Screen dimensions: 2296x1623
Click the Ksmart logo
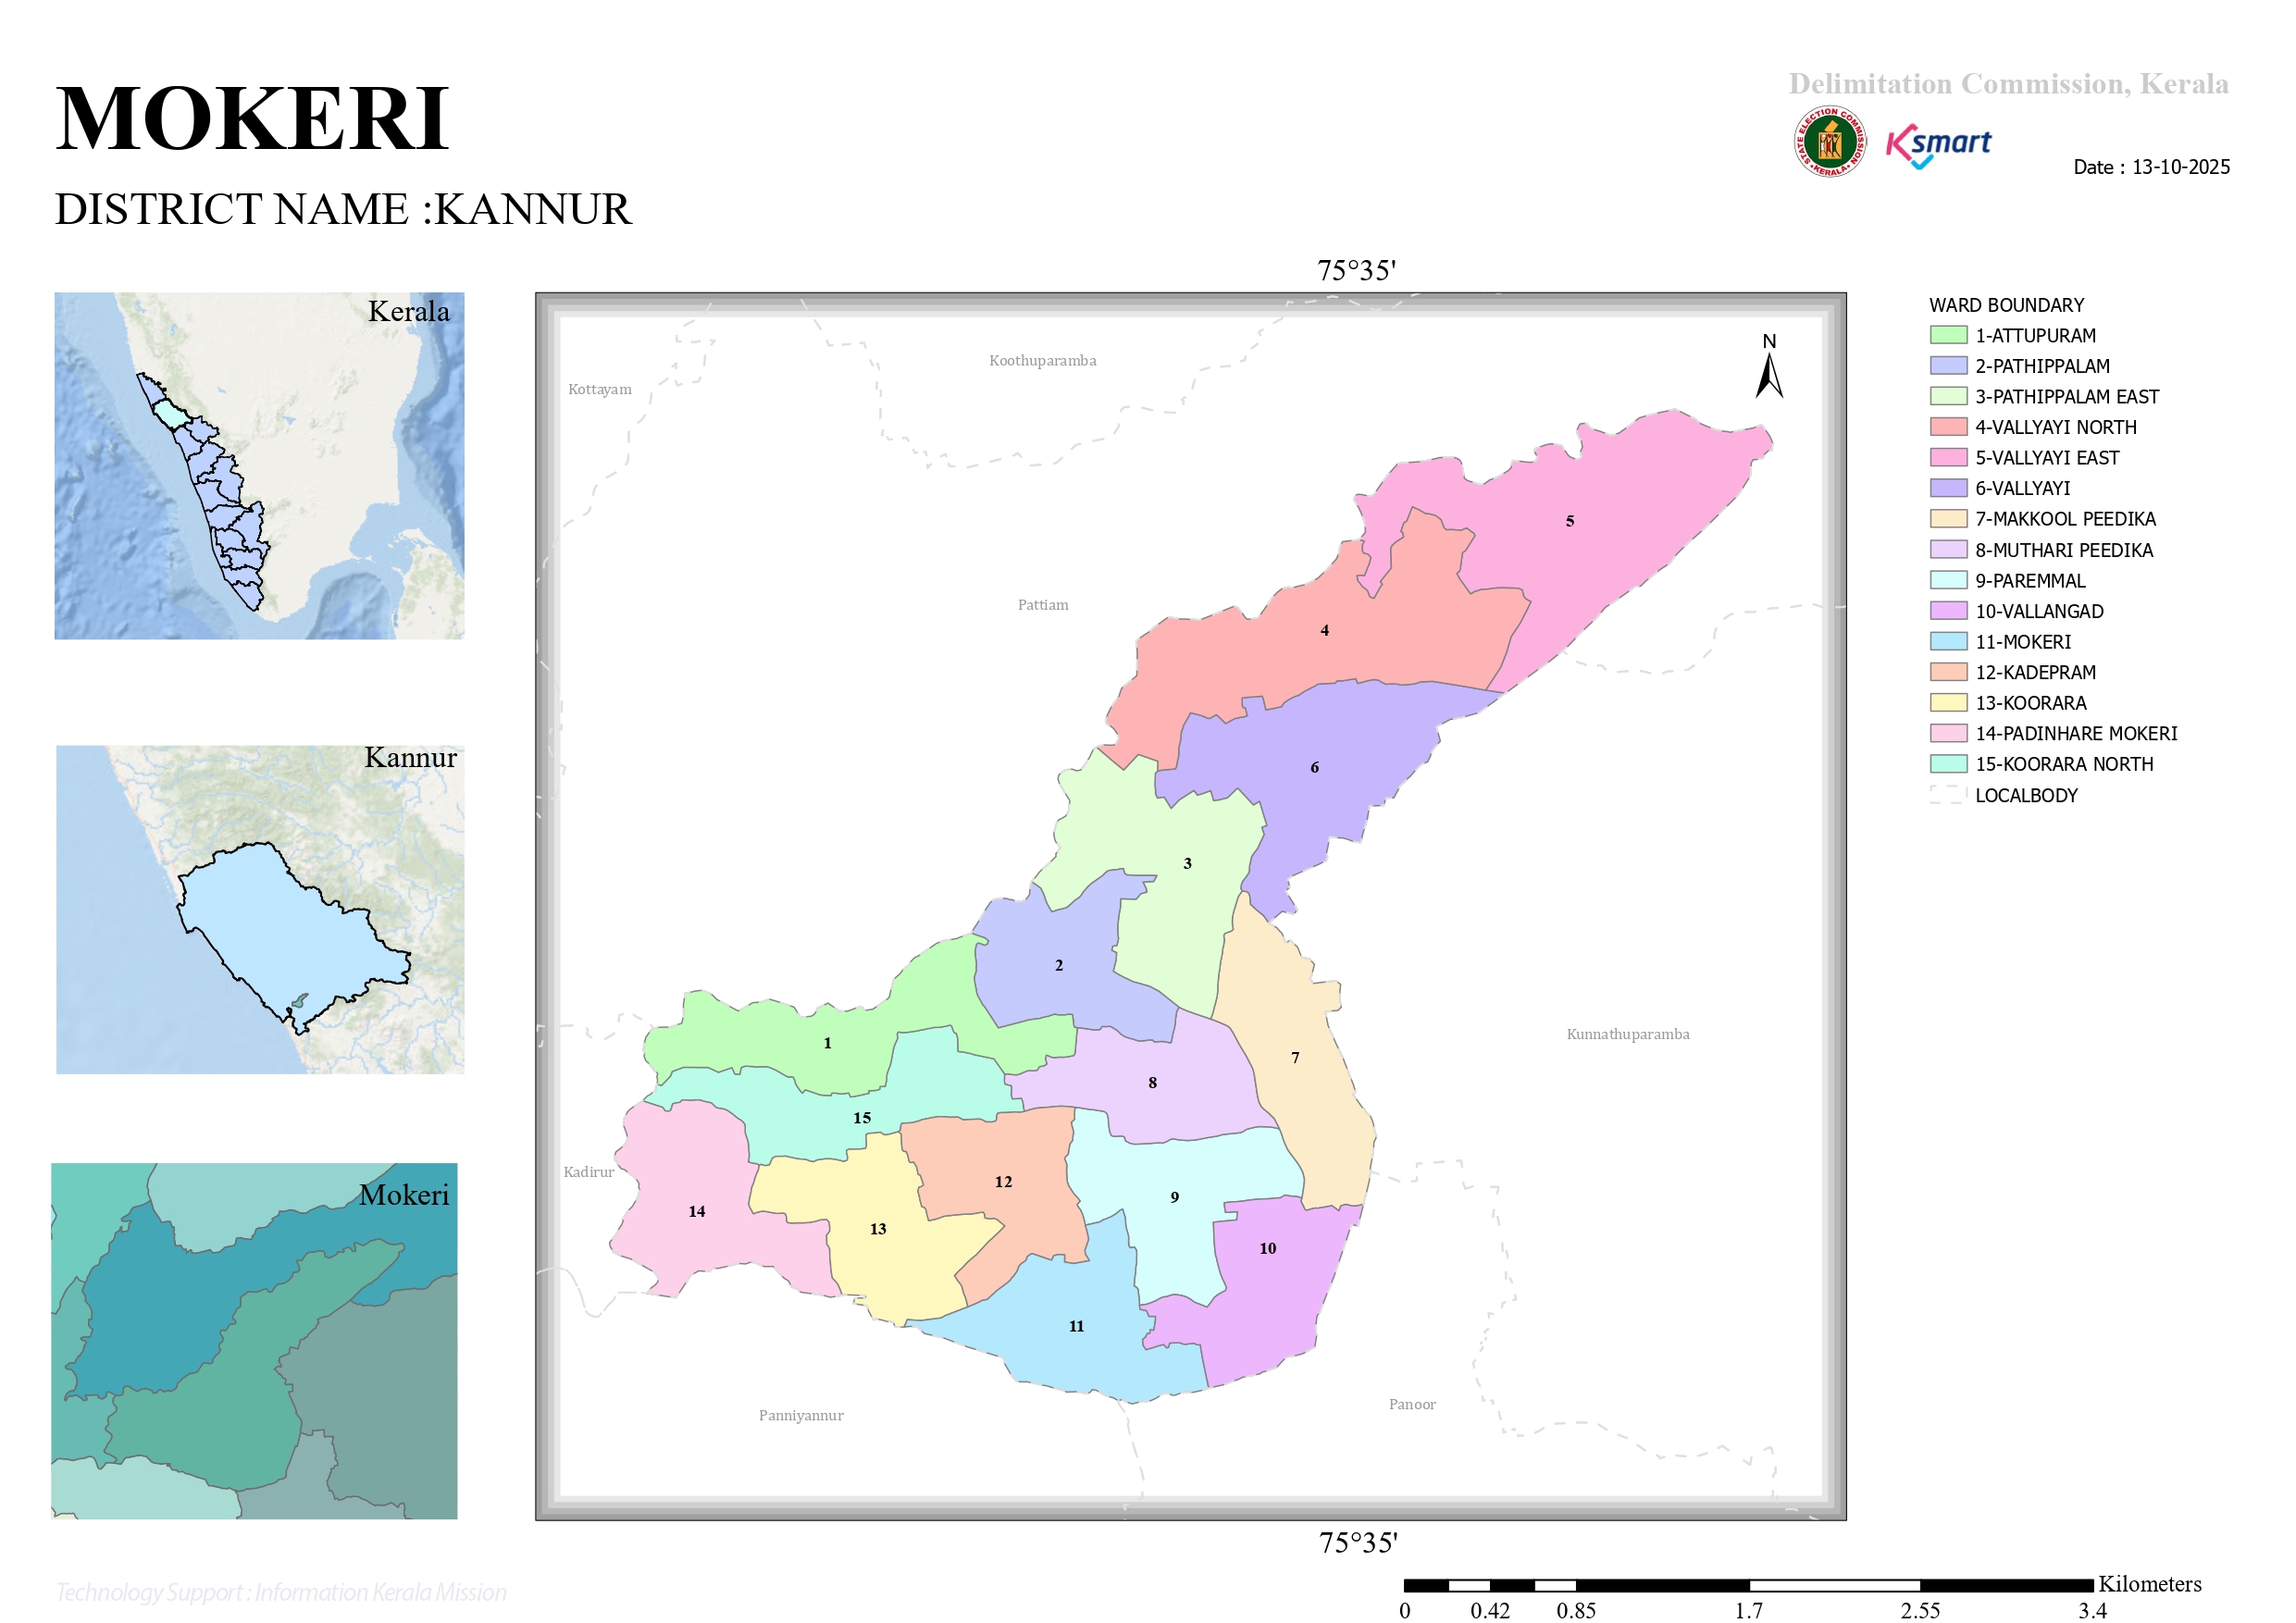[1938, 147]
